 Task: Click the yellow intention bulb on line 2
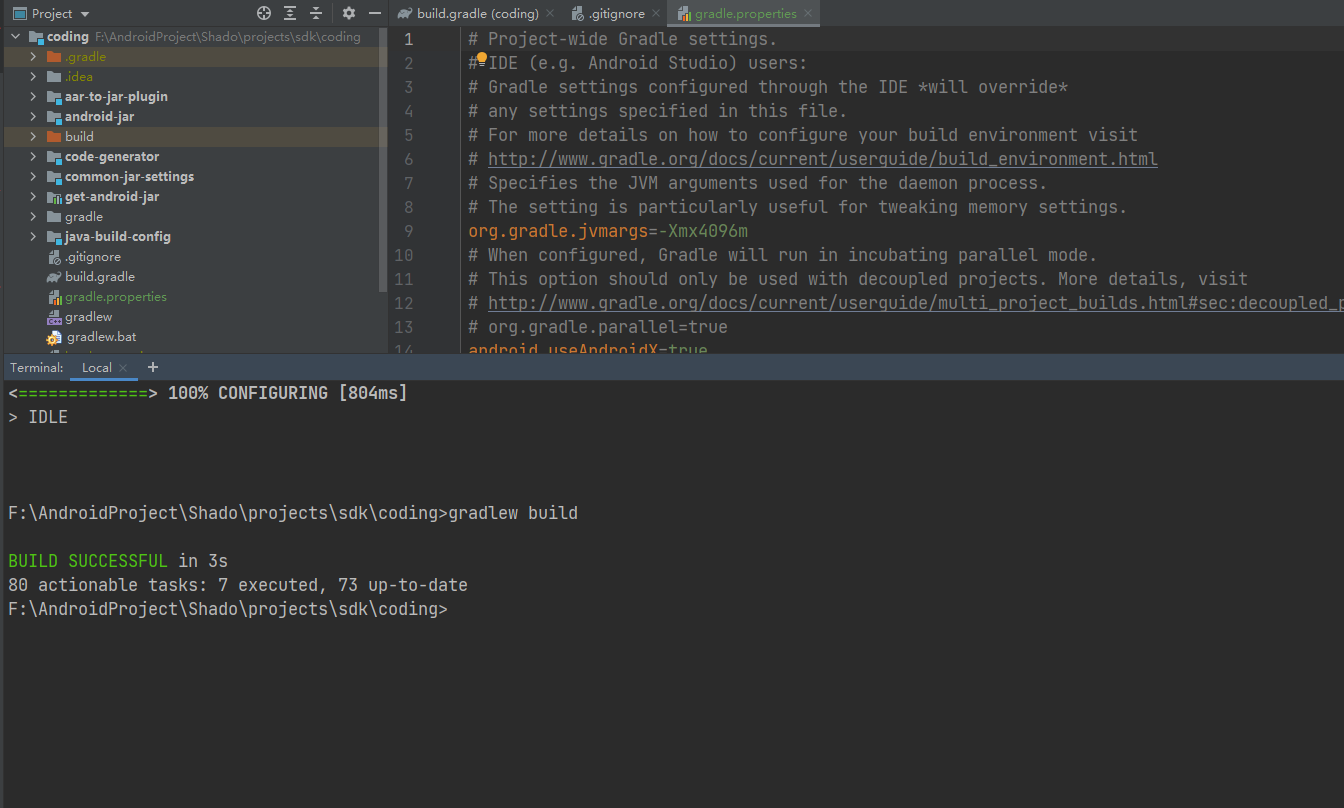(479, 60)
